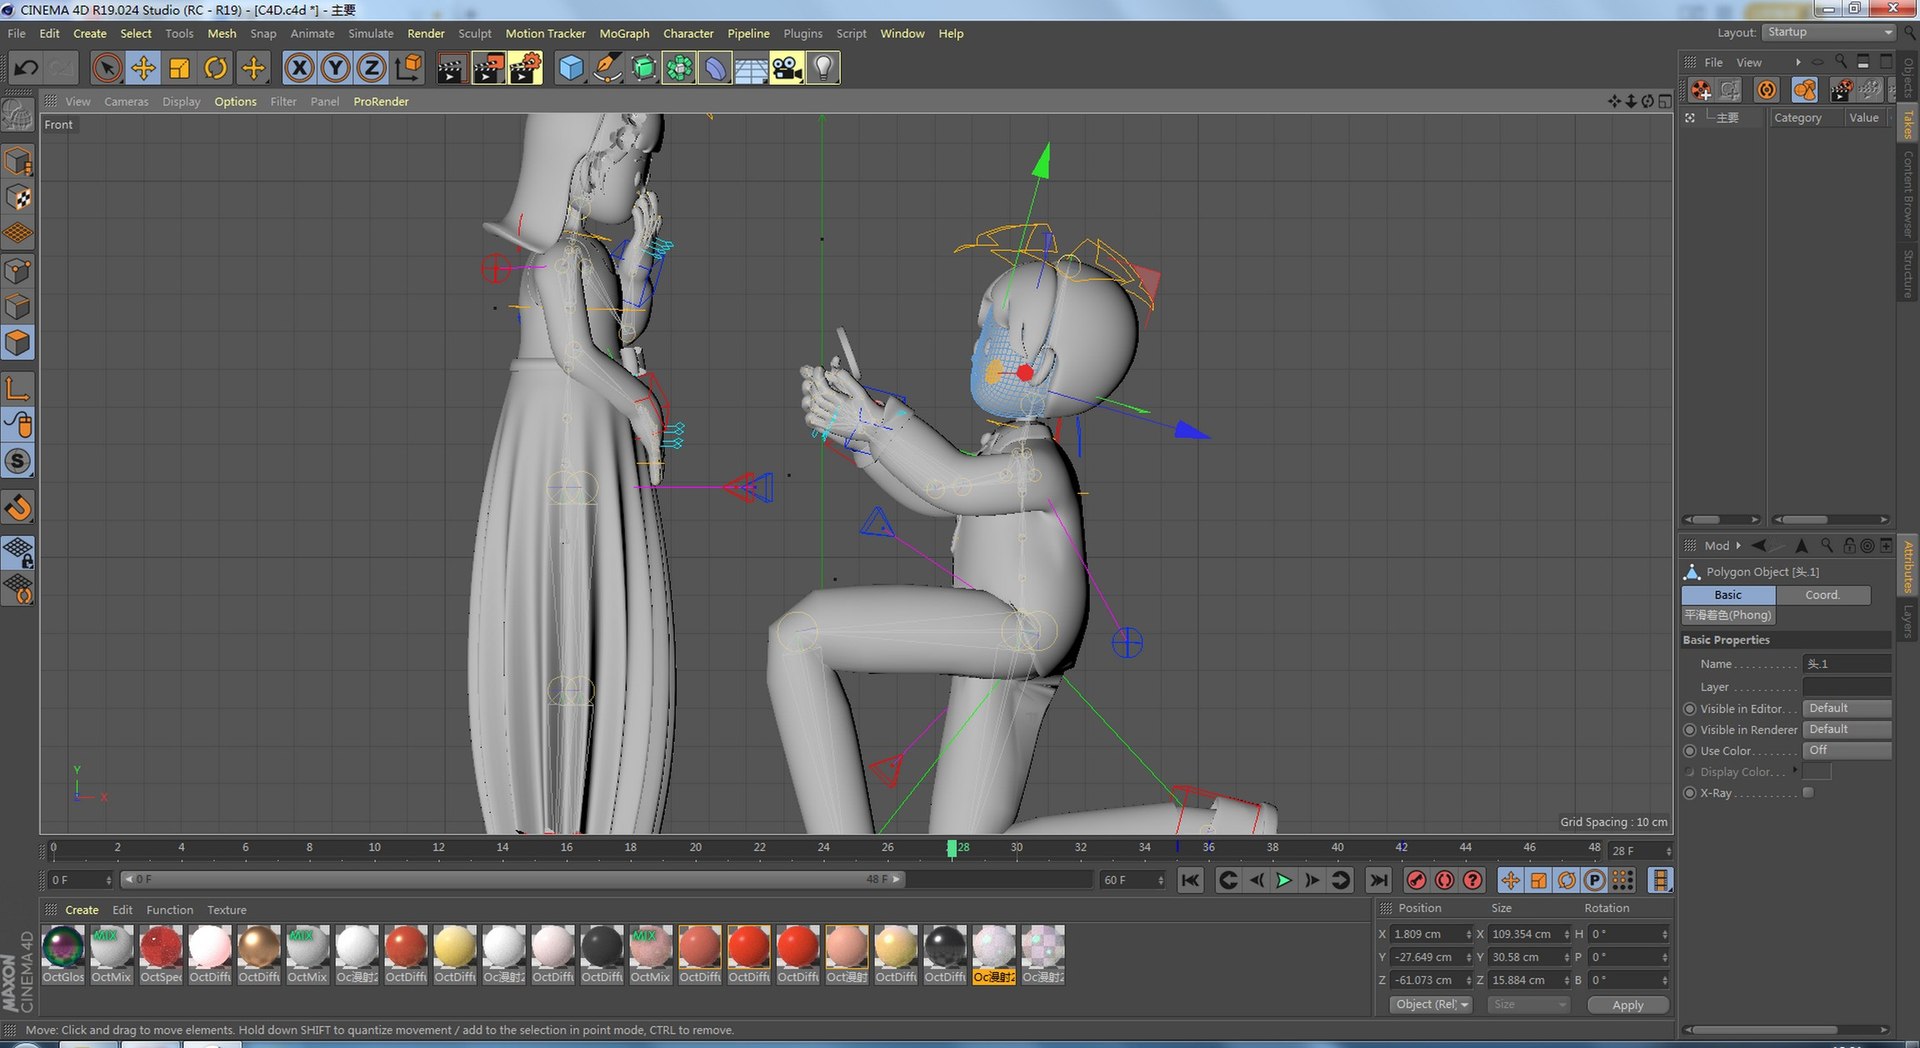Click the Record Active Objects button
This screenshot has height=1048, width=1920.
point(1416,880)
